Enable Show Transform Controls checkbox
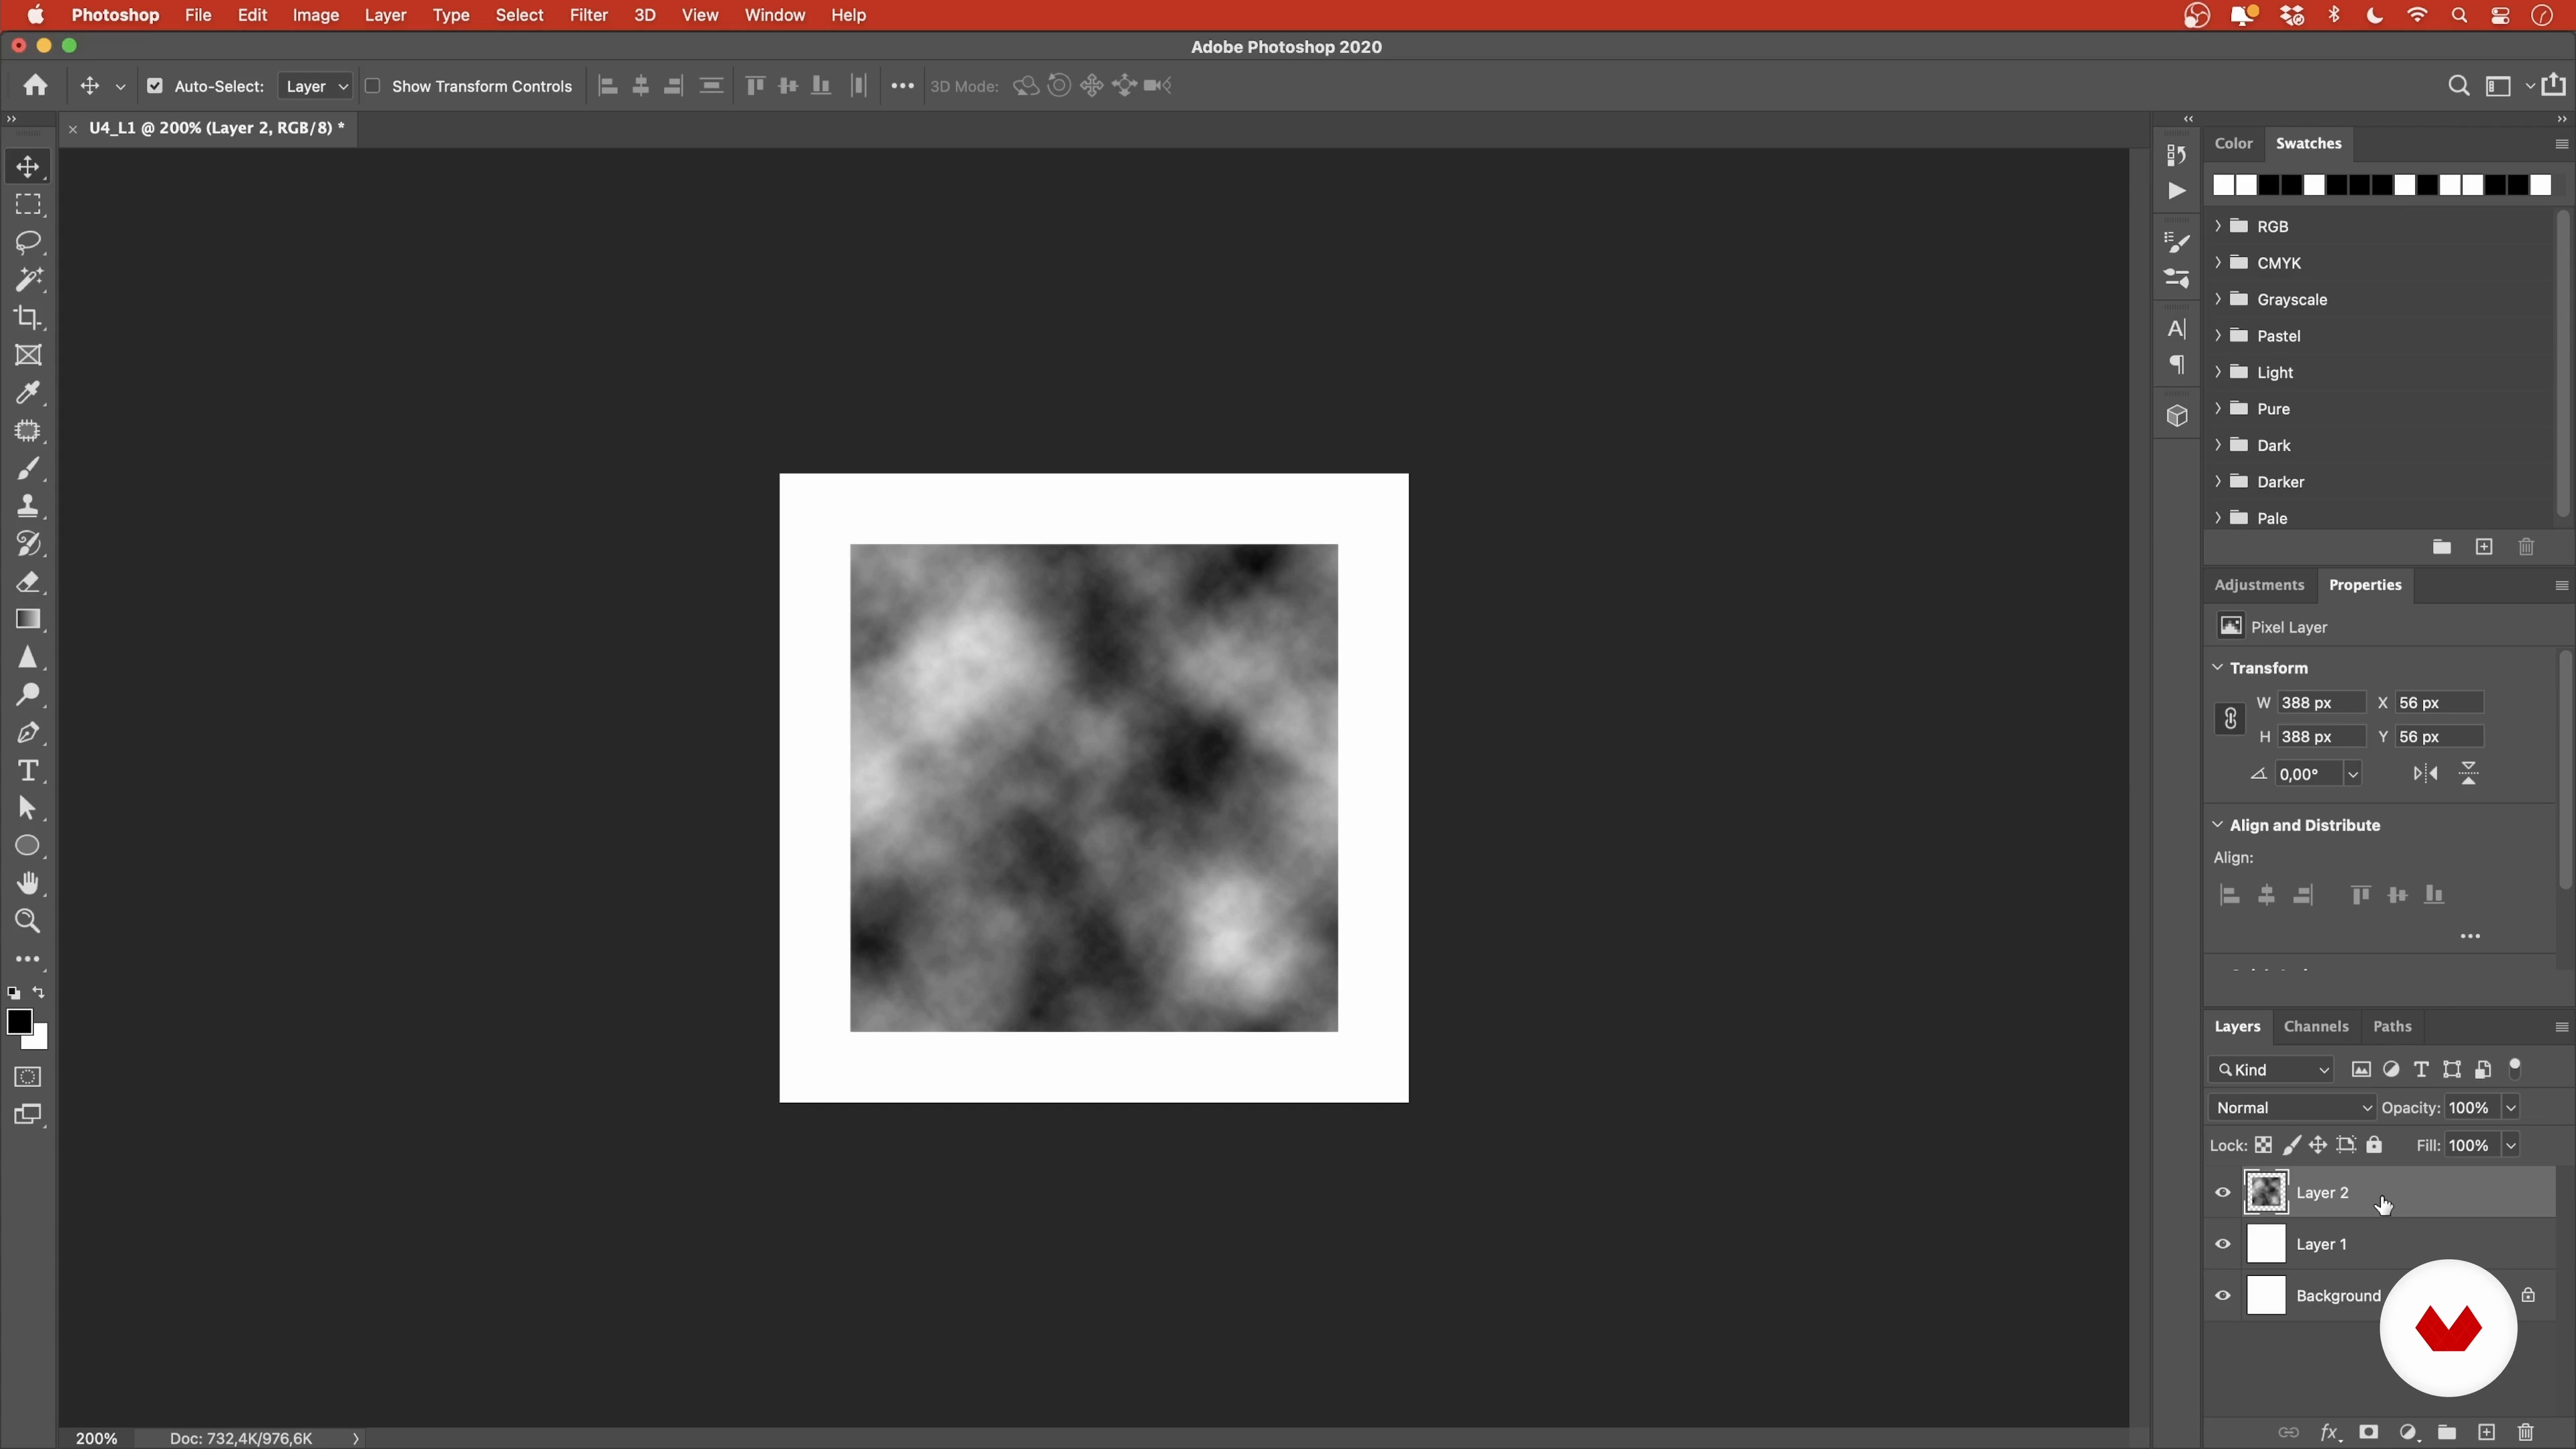The height and width of the screenshot is (1449, 2576). (373, 86)
